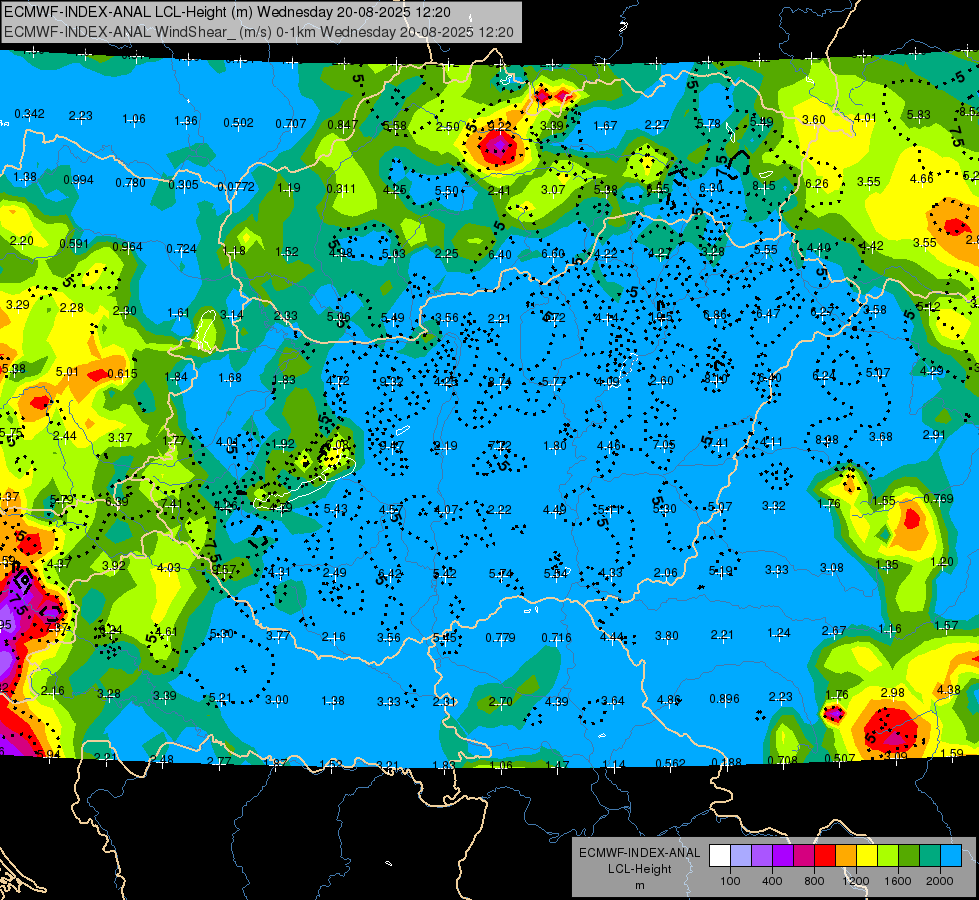Click the wind shear value '0.724'
The width and height of the screenshot is (979, 900).
[x=182, y=249]
